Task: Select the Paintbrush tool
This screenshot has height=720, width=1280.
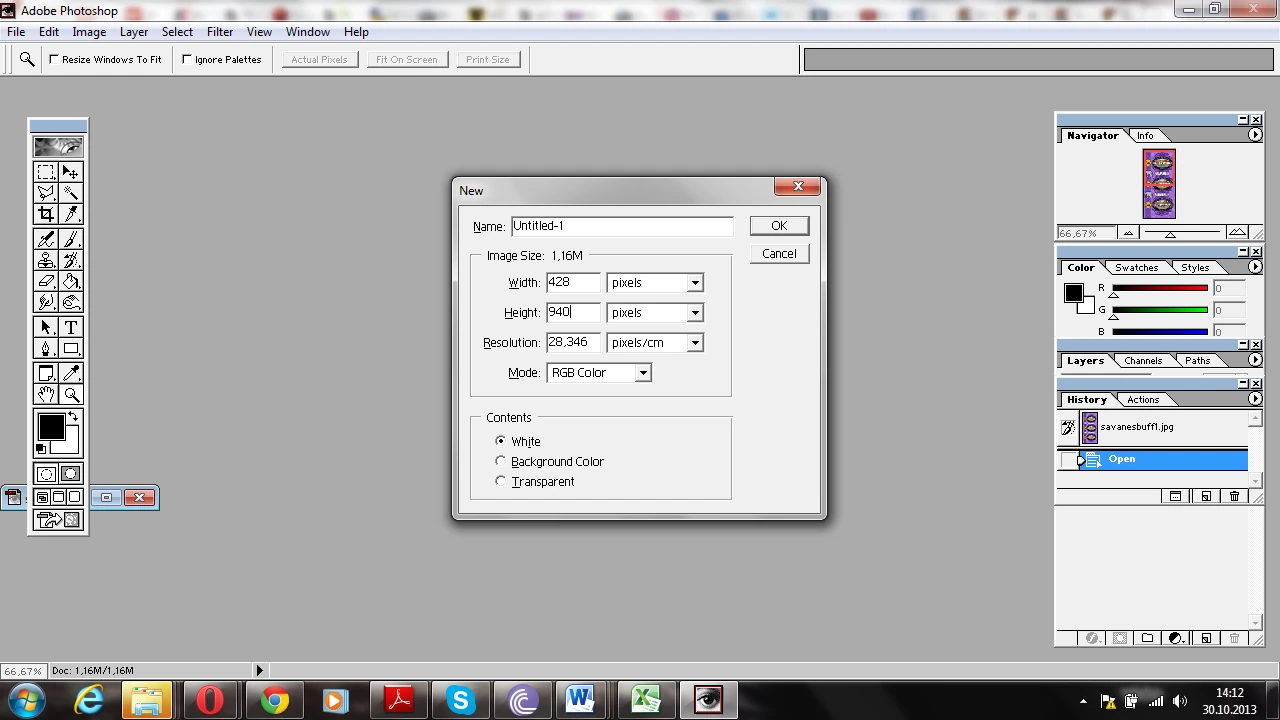Action: (x=70, y=239)
